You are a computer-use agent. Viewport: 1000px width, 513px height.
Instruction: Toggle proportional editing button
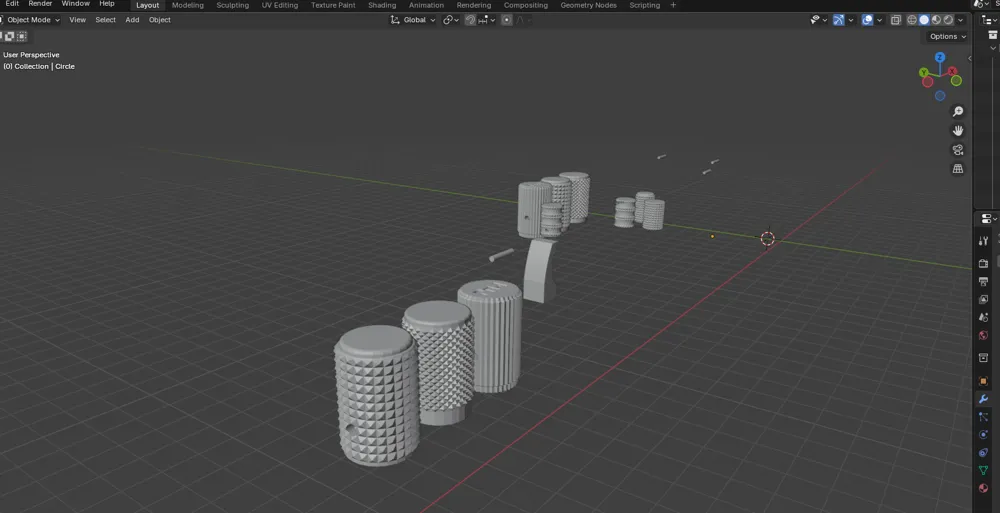(x=507, y=20)
